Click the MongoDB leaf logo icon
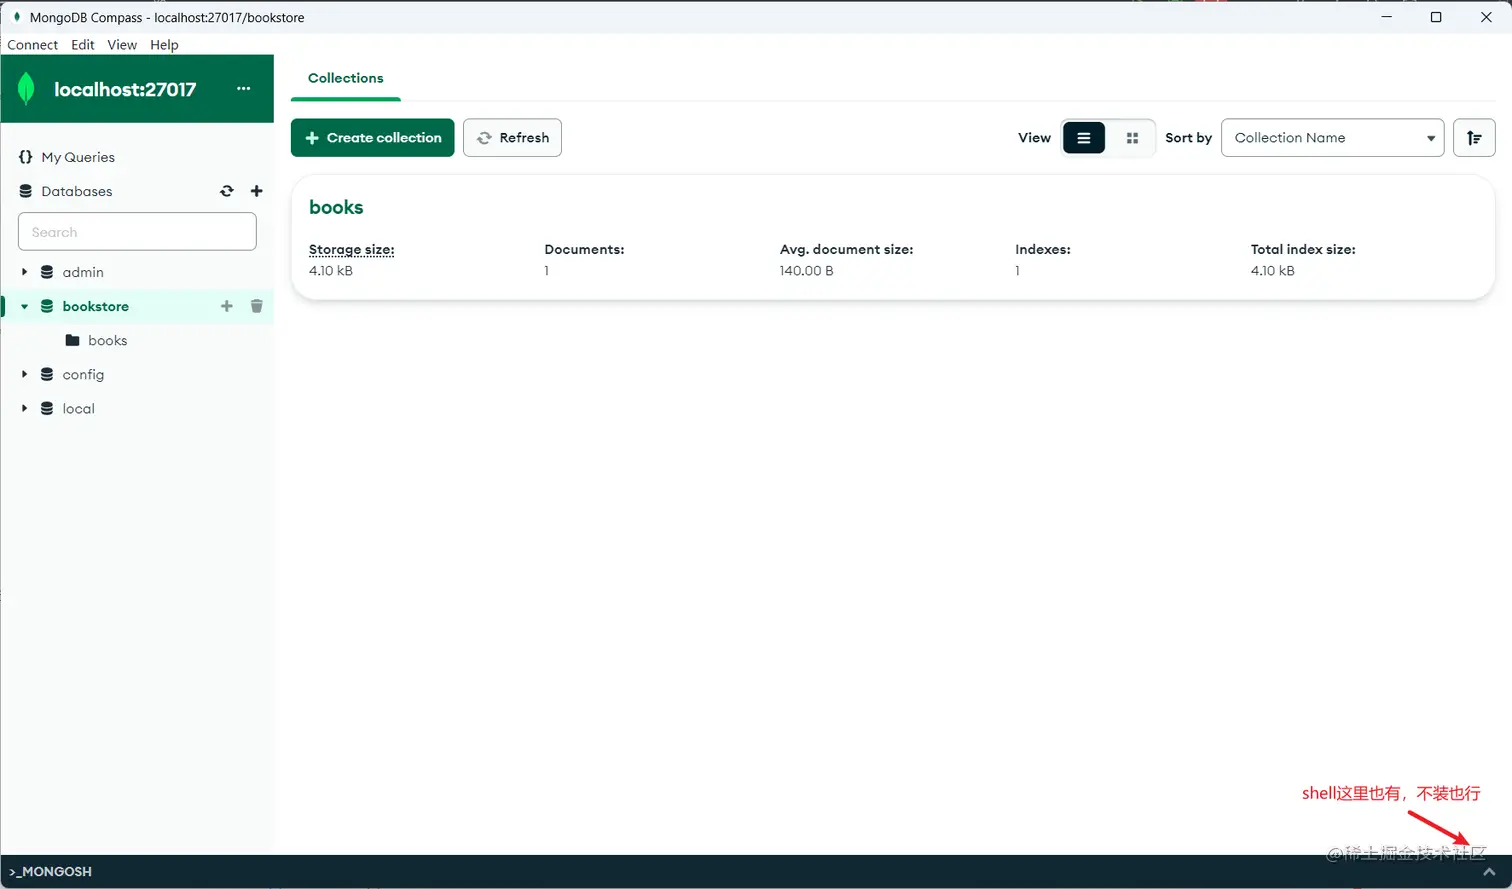The width and height of the screenshot is (1512, 889). 26,89
